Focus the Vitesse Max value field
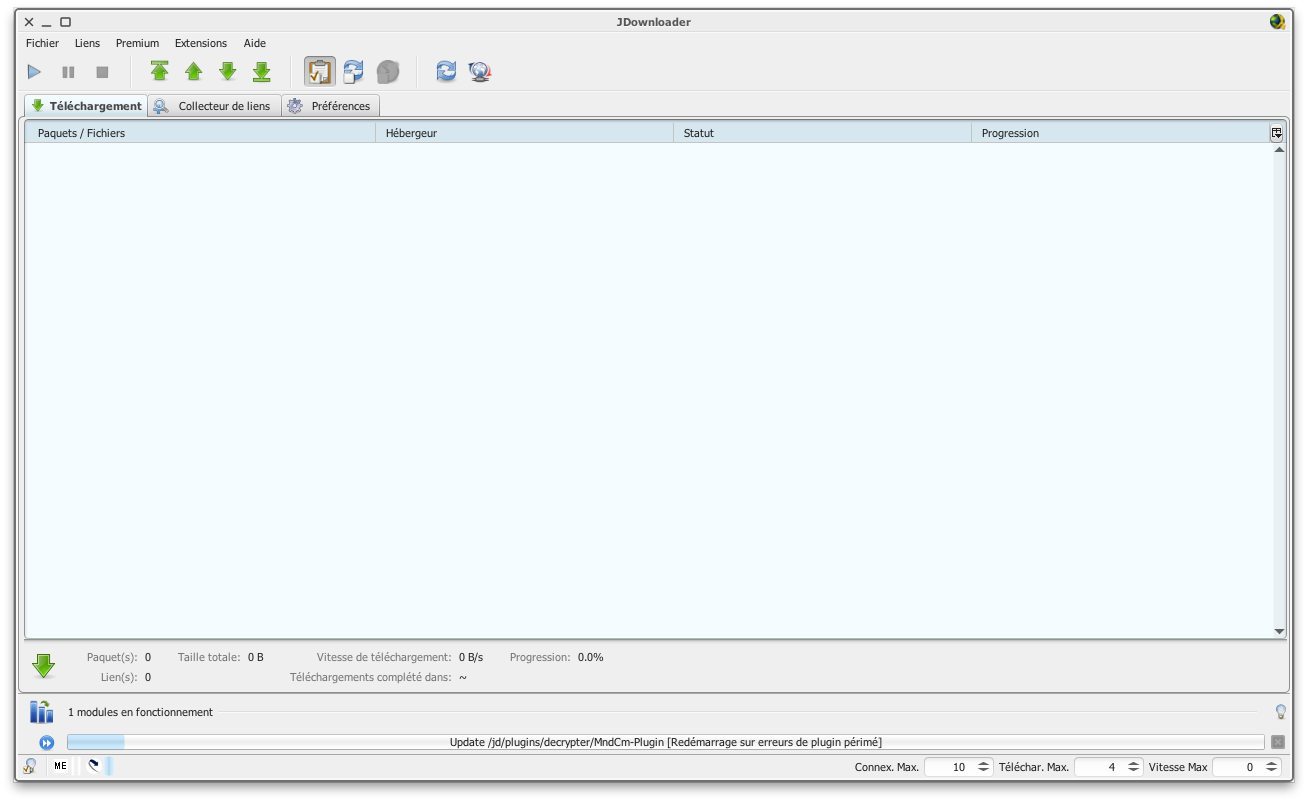The height and width of the screenshot is (802, 1308). (x=1237, y=767)
